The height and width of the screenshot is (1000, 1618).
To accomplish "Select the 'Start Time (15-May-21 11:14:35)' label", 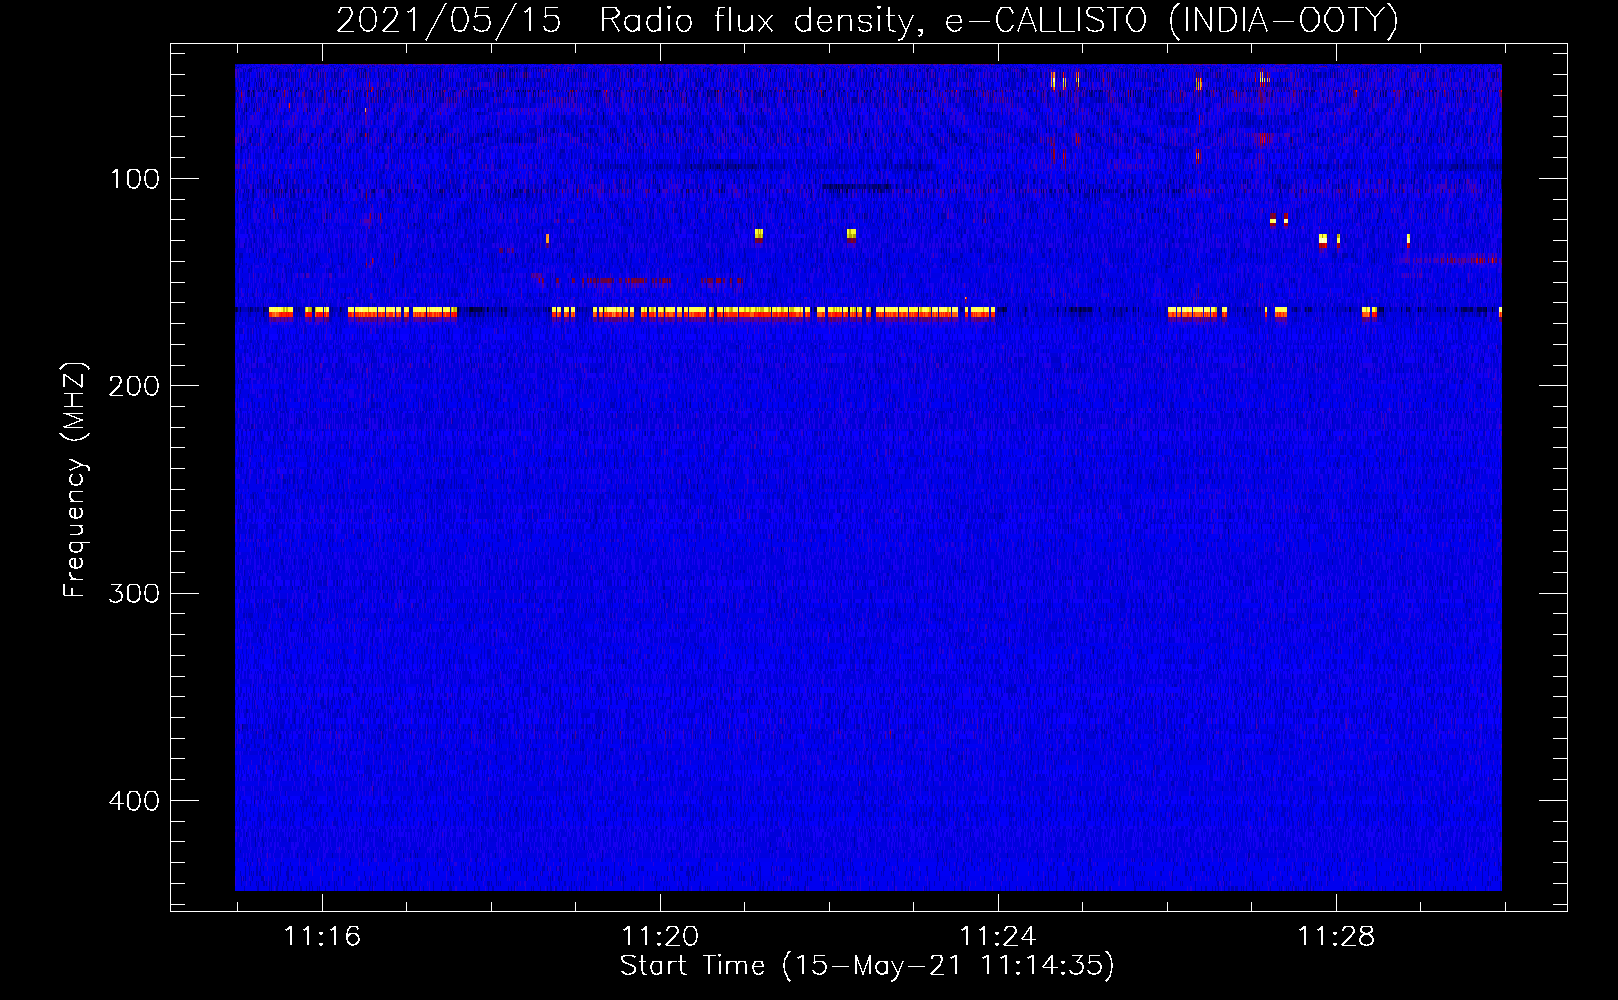I will (867, 966).
